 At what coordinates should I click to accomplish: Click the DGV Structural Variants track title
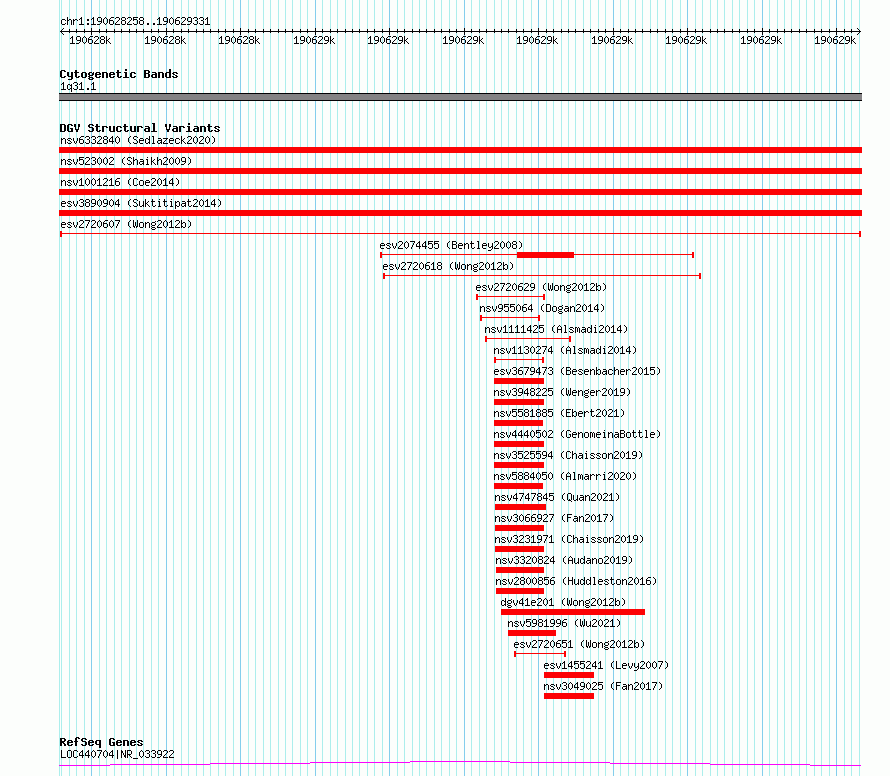140,128
